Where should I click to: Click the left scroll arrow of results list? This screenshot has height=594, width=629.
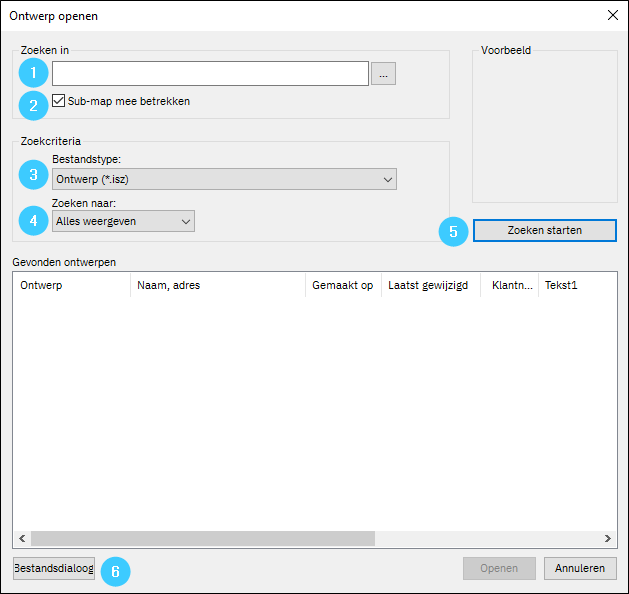point(22,538)
